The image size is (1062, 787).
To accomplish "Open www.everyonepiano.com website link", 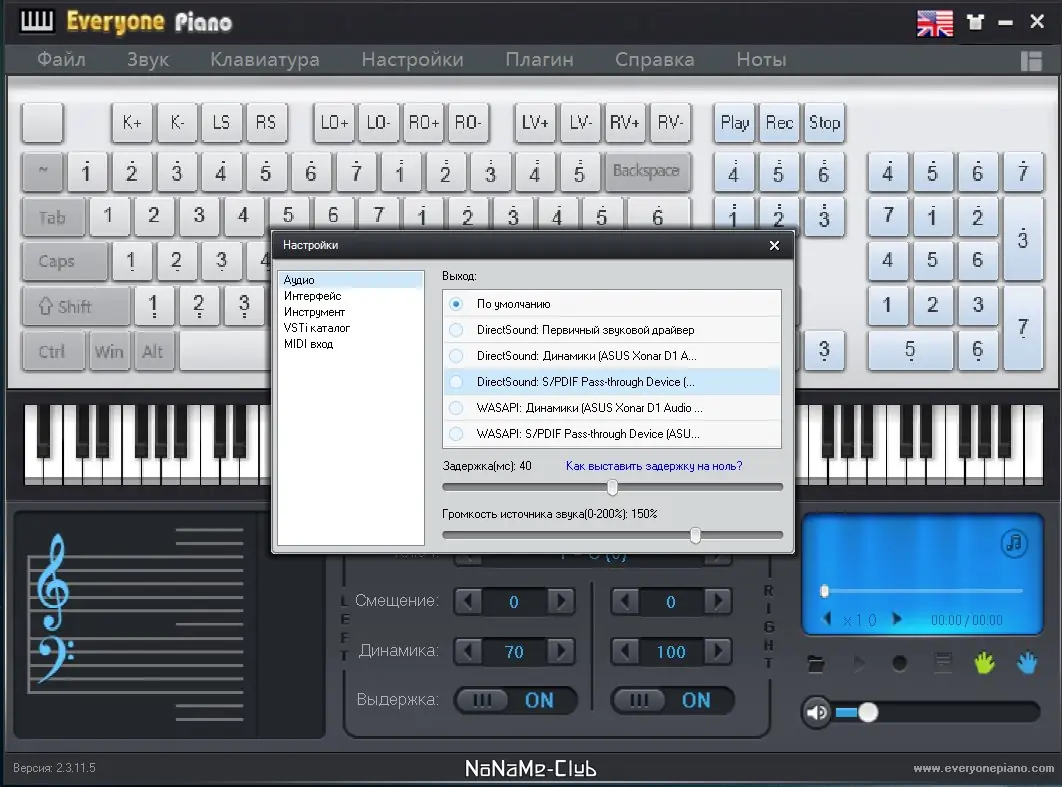I will (983, 768).
